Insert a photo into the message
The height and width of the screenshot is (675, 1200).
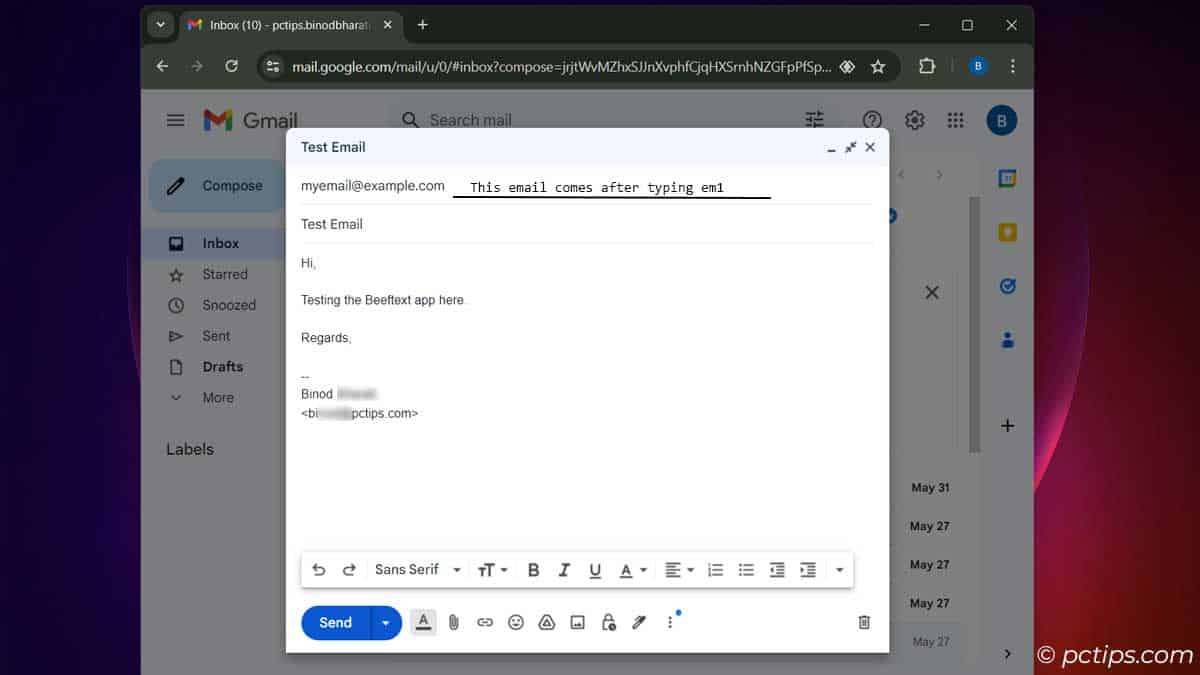point(577,622)
